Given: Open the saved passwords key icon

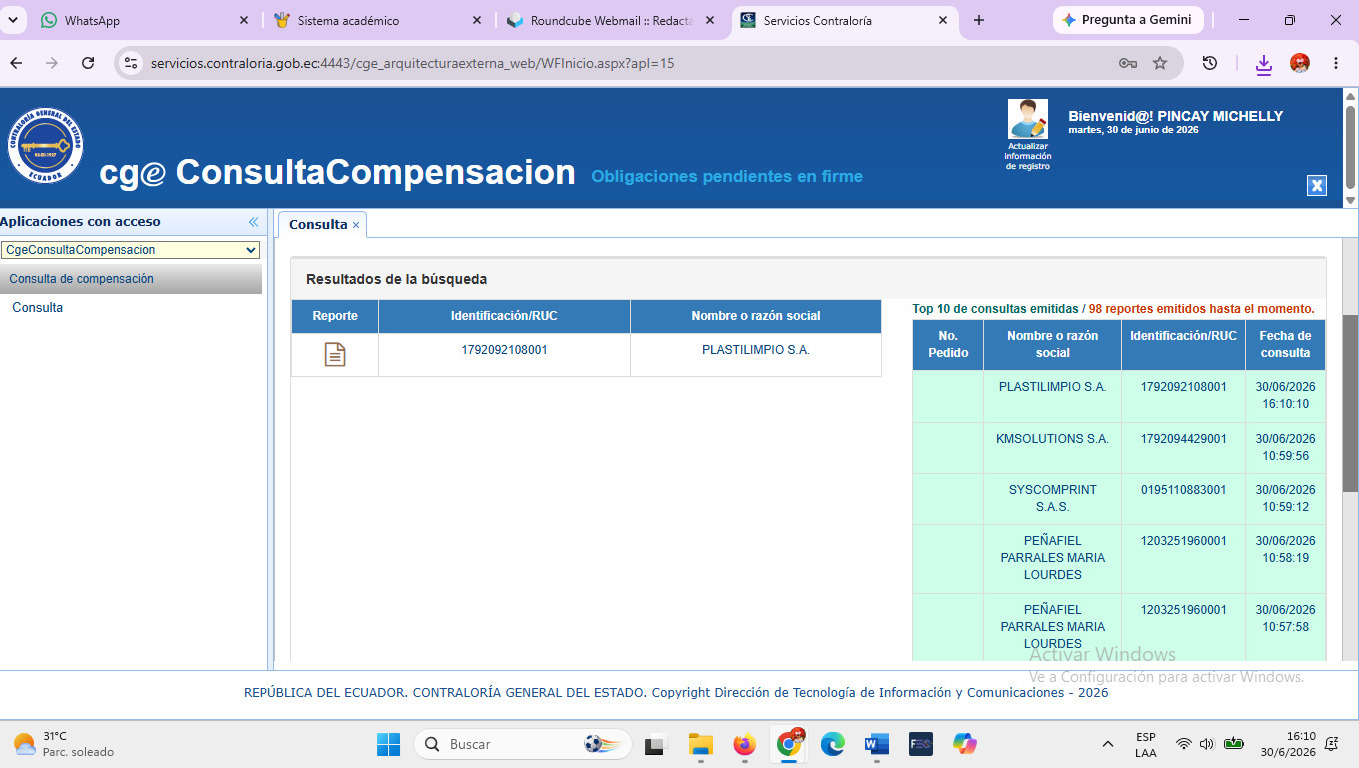Looking at the screenshot, I should 1128,63.
